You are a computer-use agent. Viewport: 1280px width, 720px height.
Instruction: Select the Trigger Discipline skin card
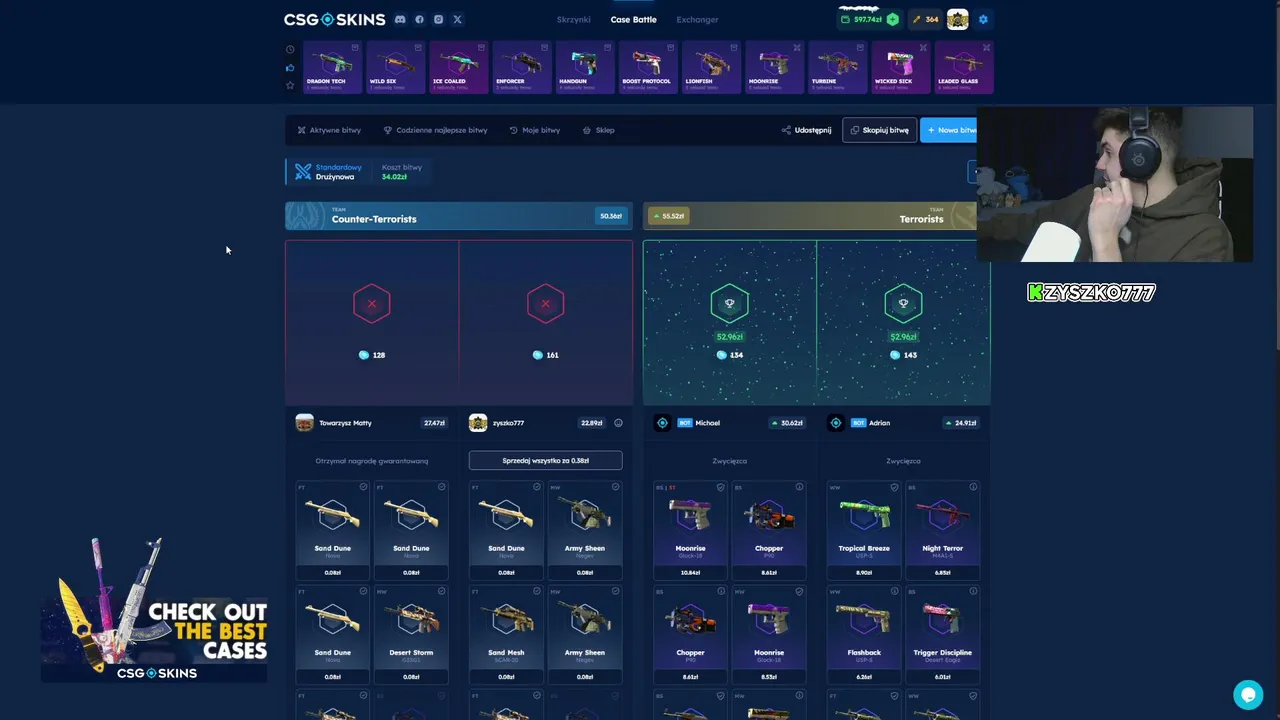tap(942, 634)
